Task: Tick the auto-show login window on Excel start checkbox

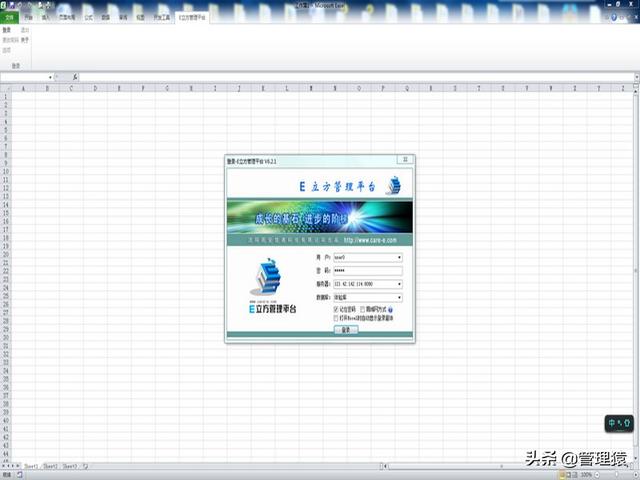Action: [336, 318]
